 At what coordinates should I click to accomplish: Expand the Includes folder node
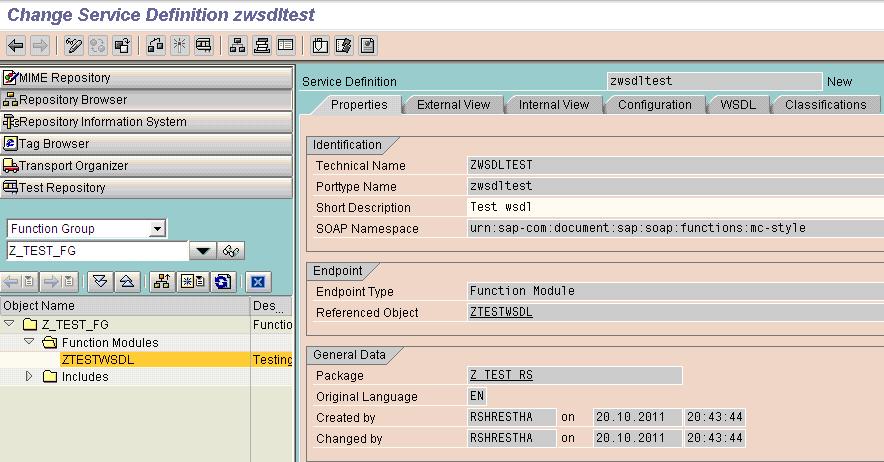(29, 376)
